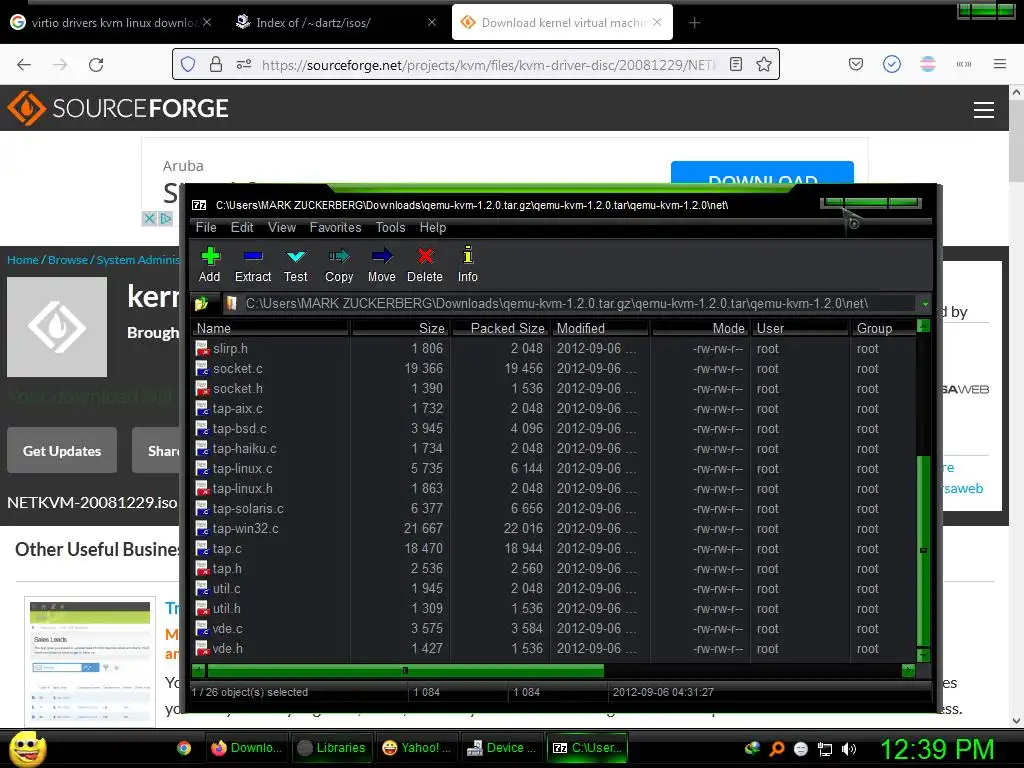The width and height of the screenshot is (1024, 768).
Task: Toggle Firefox reader view icon
Action: point(736,64)
